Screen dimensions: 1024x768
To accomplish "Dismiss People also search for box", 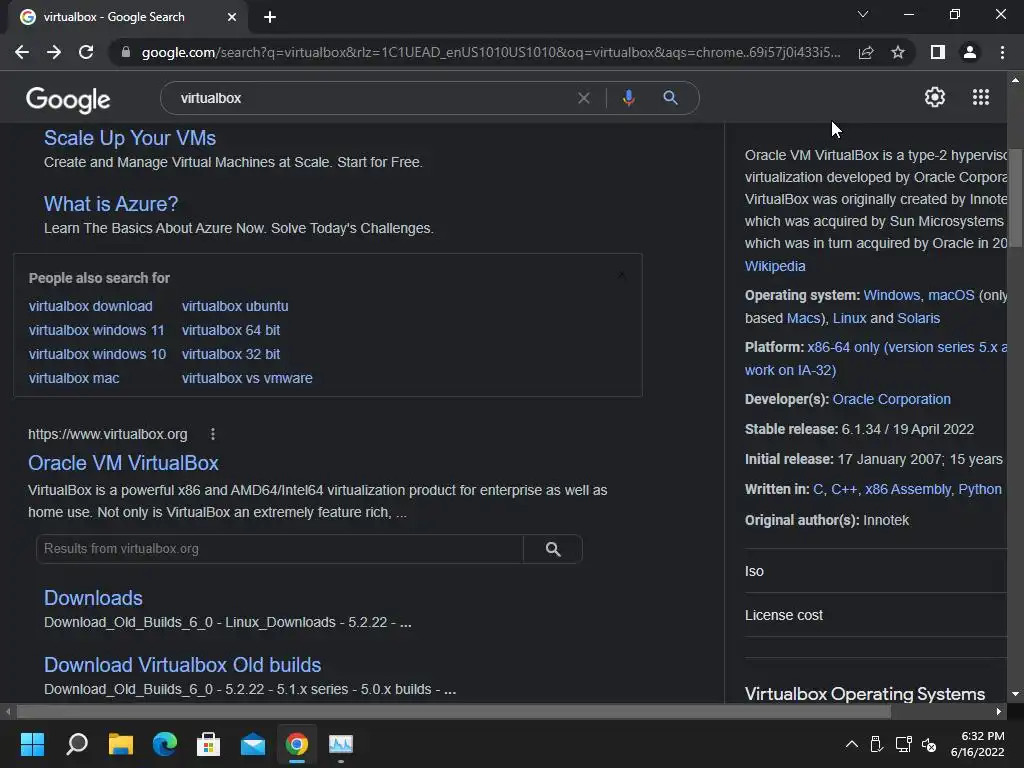I will [621, 276].
